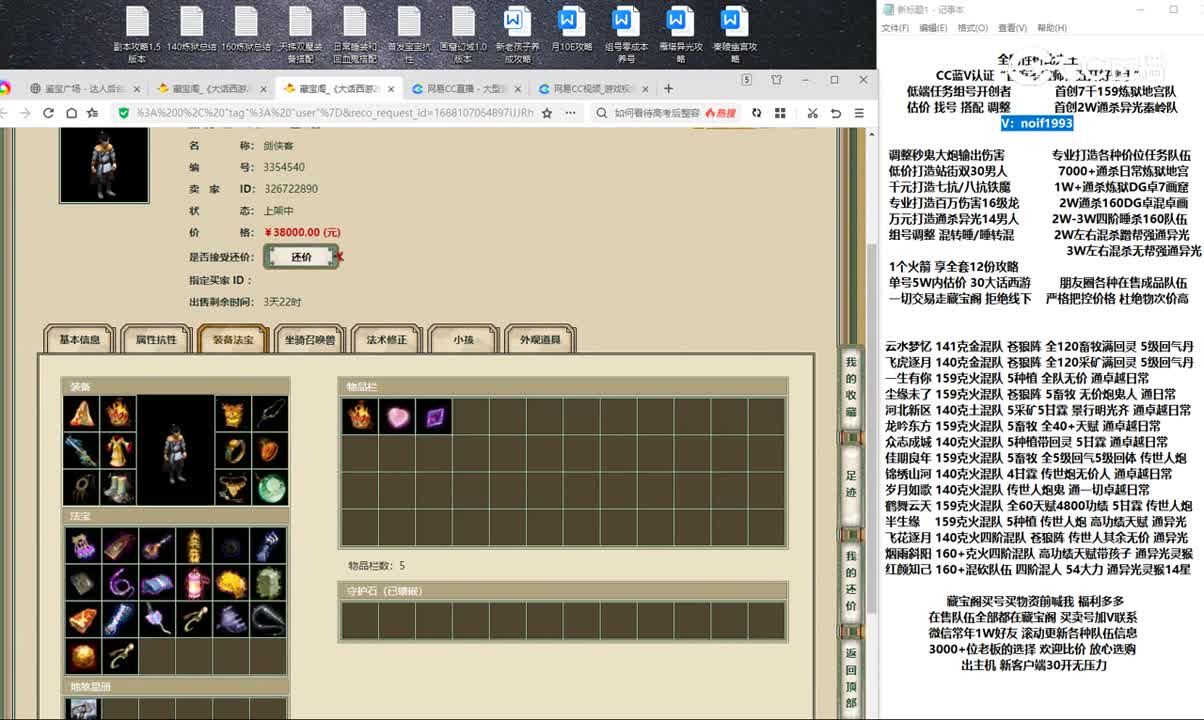Viewport: 1204px width, 720px height.
Task: Click the scissors screenshot icon in browser toolbar
Action: coord(813,113)
